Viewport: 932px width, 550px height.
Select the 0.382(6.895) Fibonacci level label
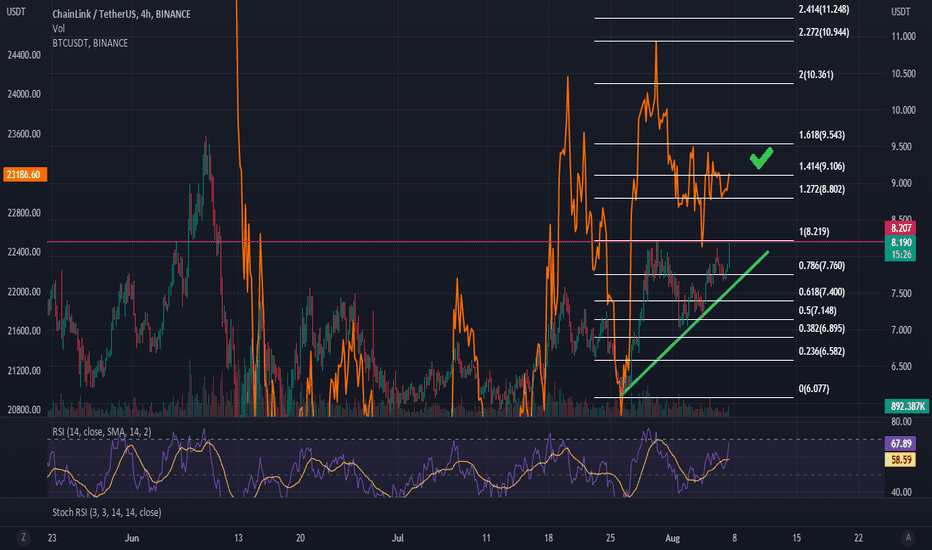[x=821, y=328]
